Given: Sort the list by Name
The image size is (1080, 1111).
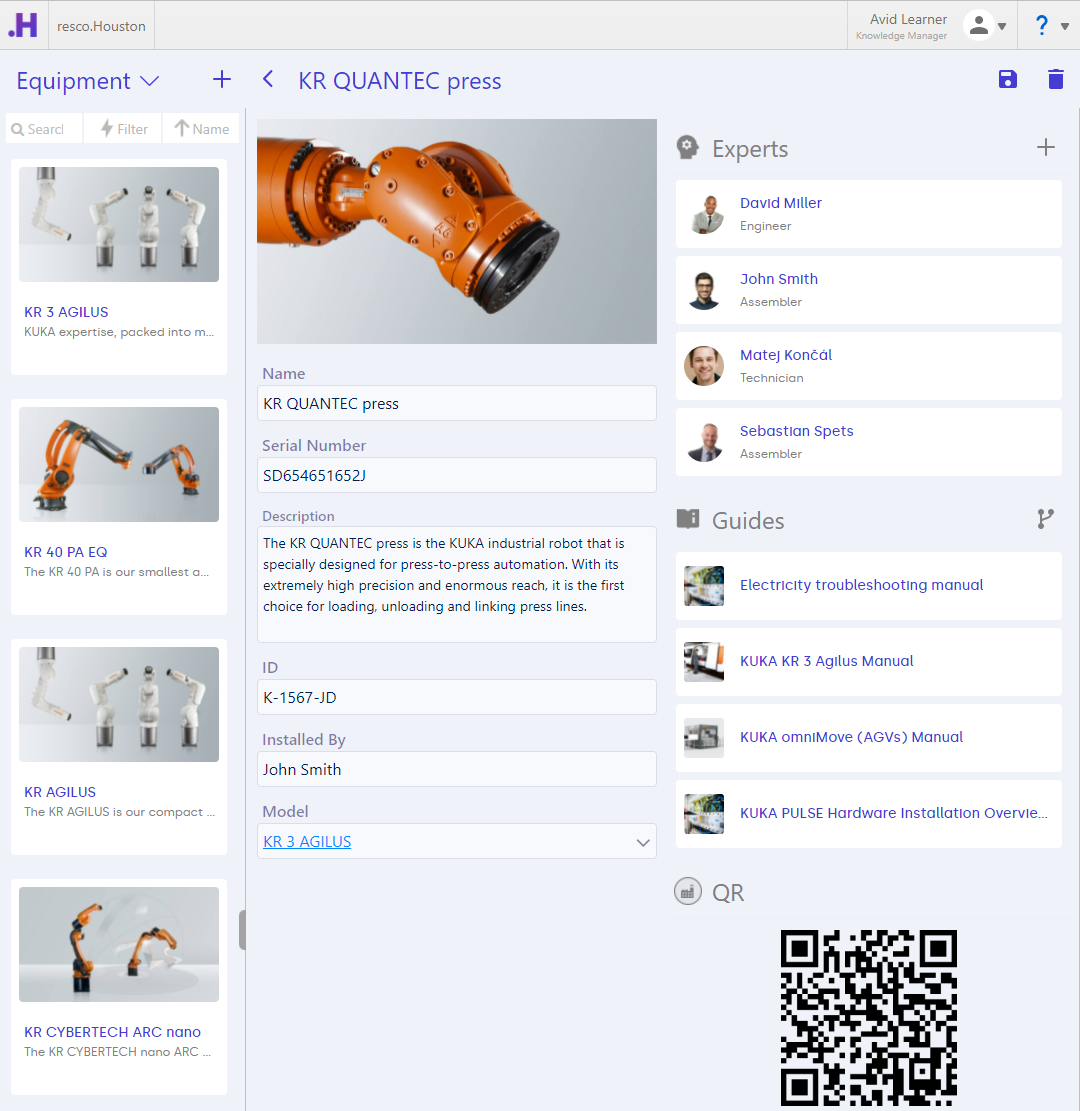Looking at the screenshot, I should pos(201,129).
